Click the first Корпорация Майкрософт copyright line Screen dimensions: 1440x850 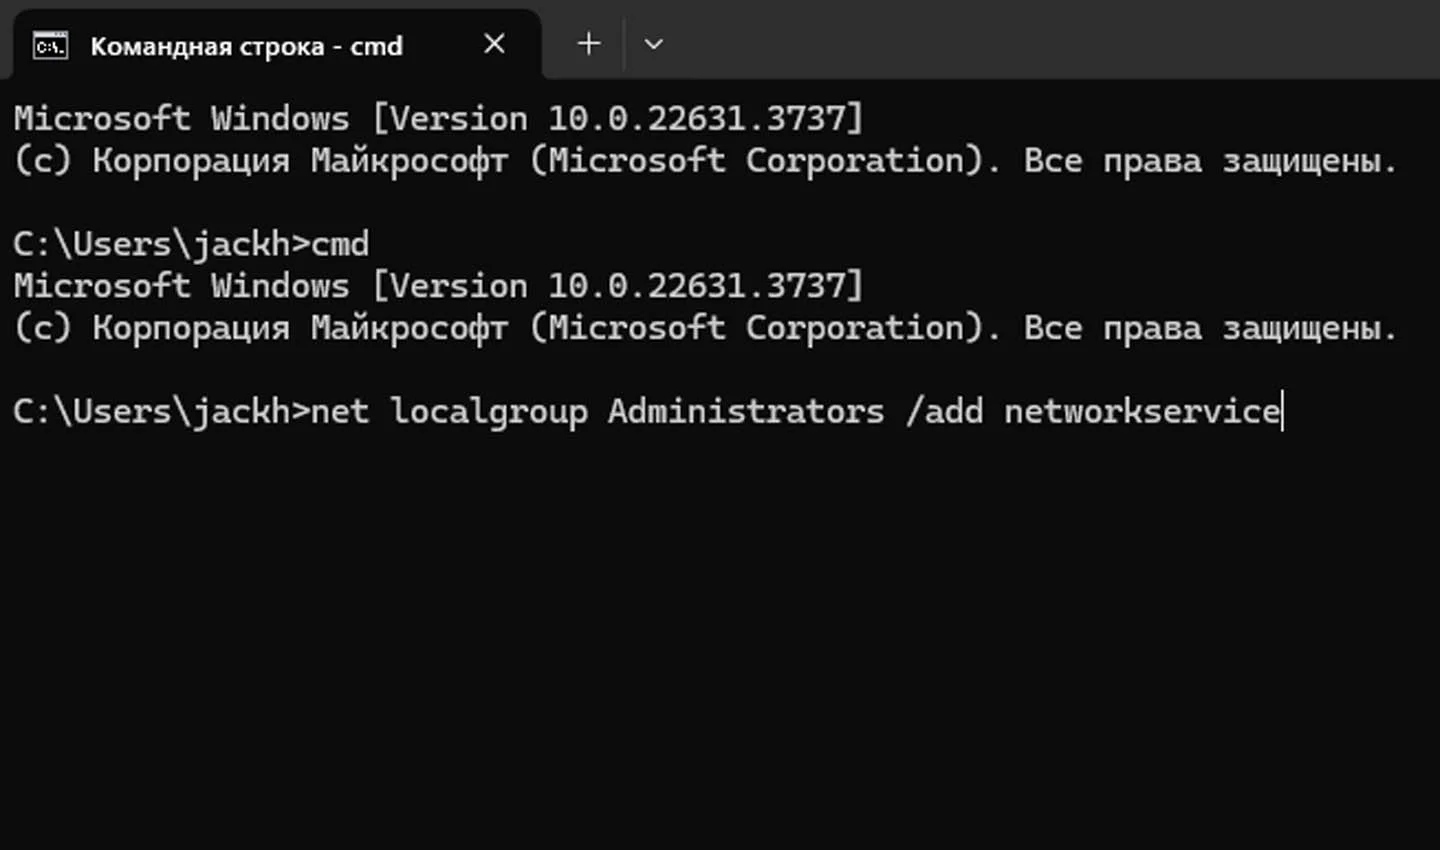pos(705,161)
